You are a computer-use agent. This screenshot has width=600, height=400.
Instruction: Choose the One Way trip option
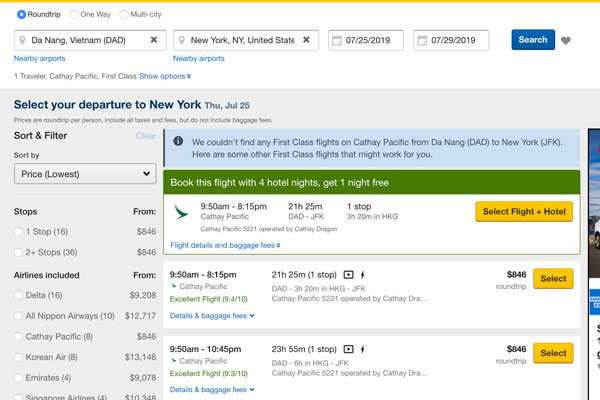coord(74,15)
